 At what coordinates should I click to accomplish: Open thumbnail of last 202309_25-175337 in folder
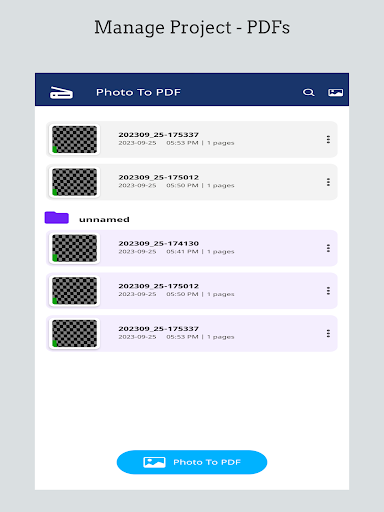tap(74, 333)
